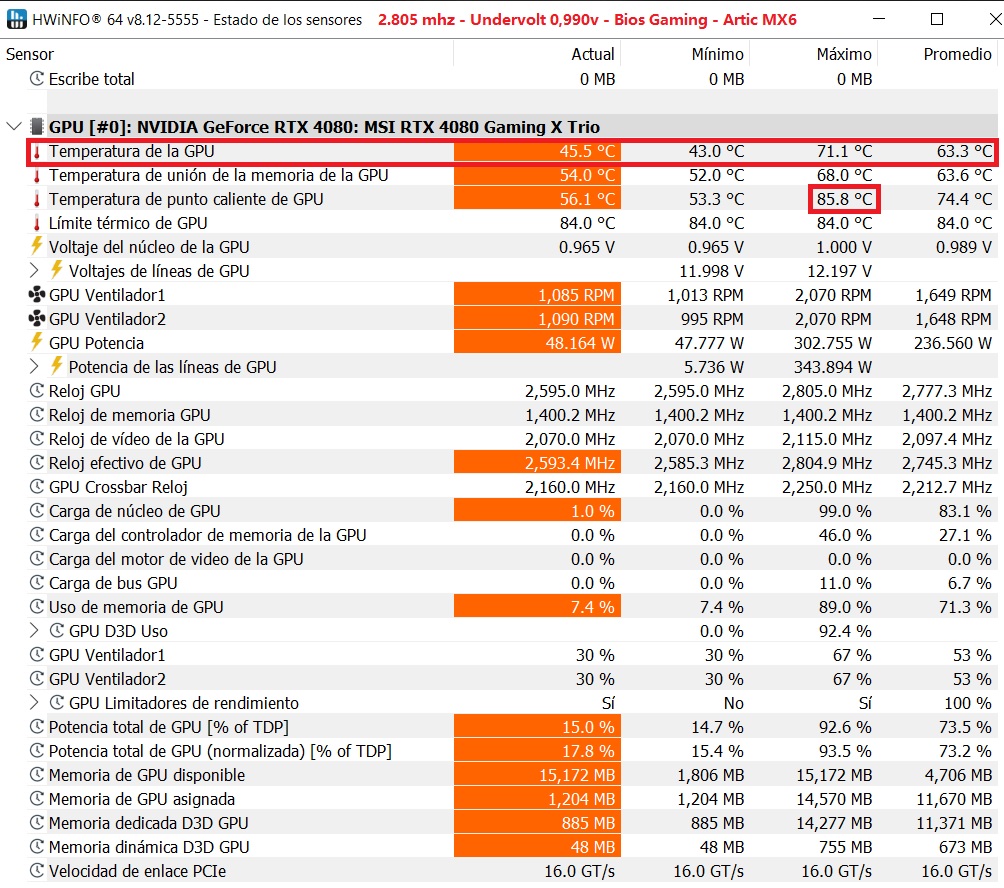Select the GPU Potencia actual value 48.164 W
The height and width of the screenshot is (888, 1004).
[579, 343]
